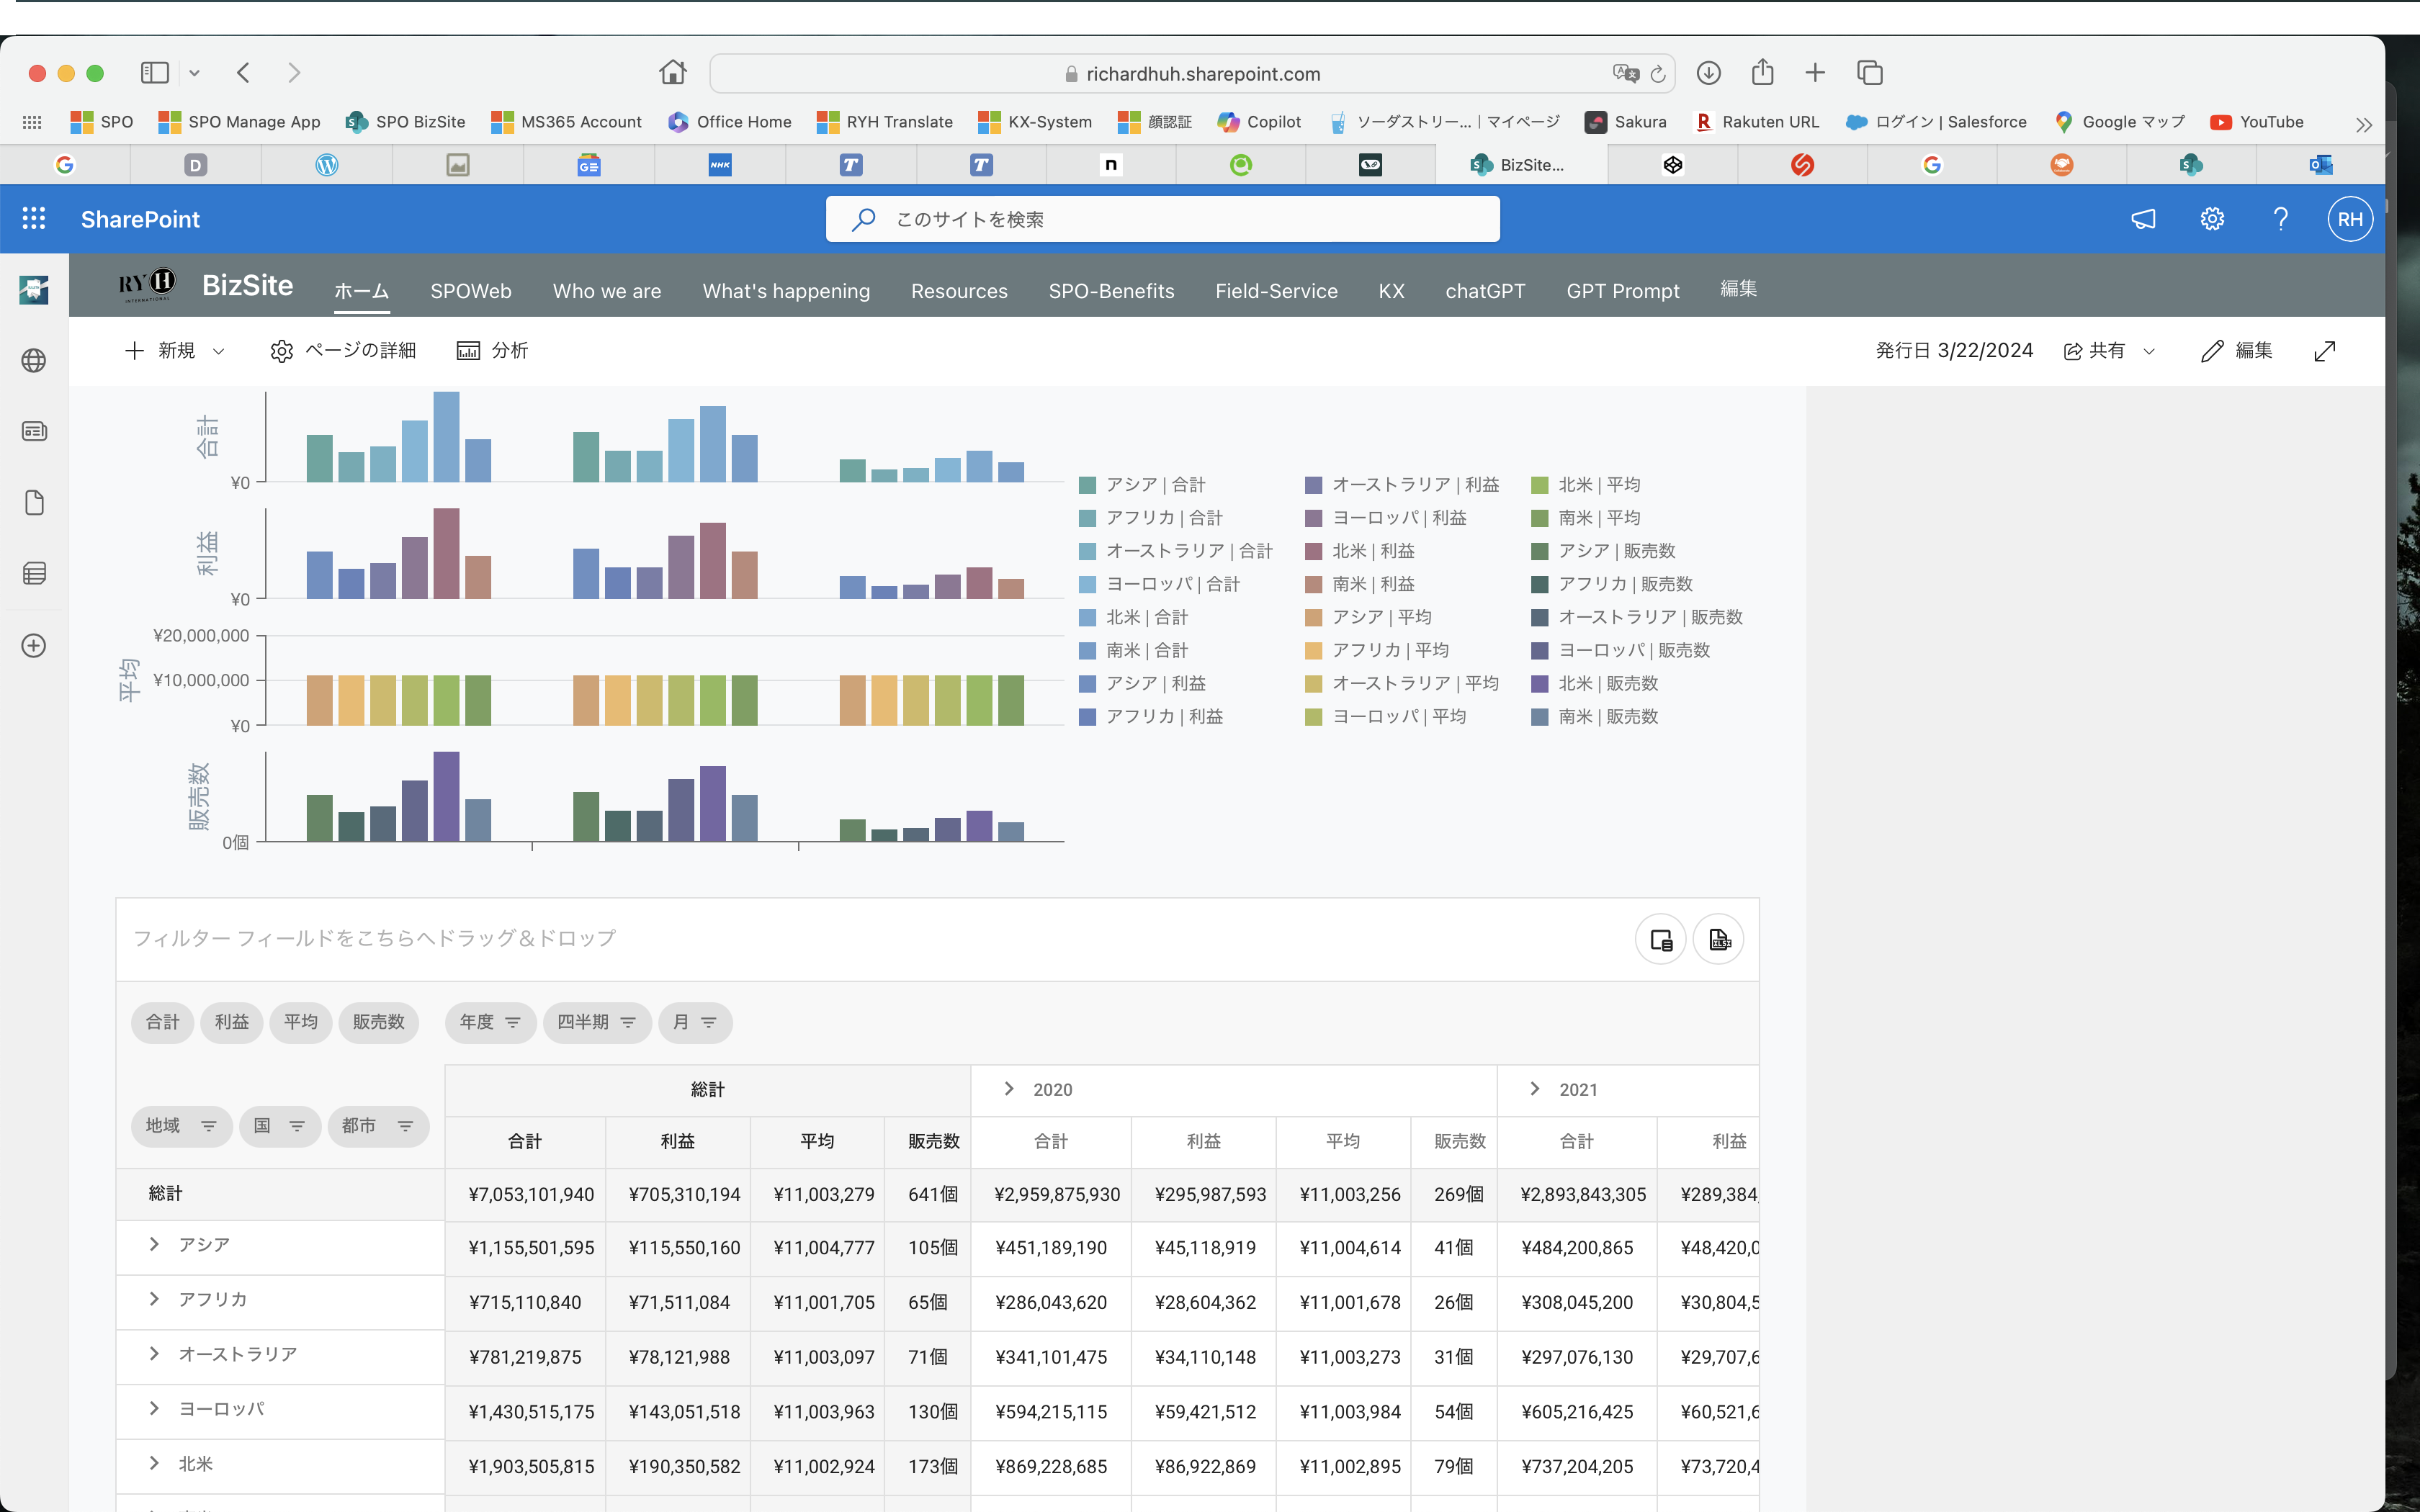
Task: Click the Create plus icon in left rail
Action: pos(34,645)
